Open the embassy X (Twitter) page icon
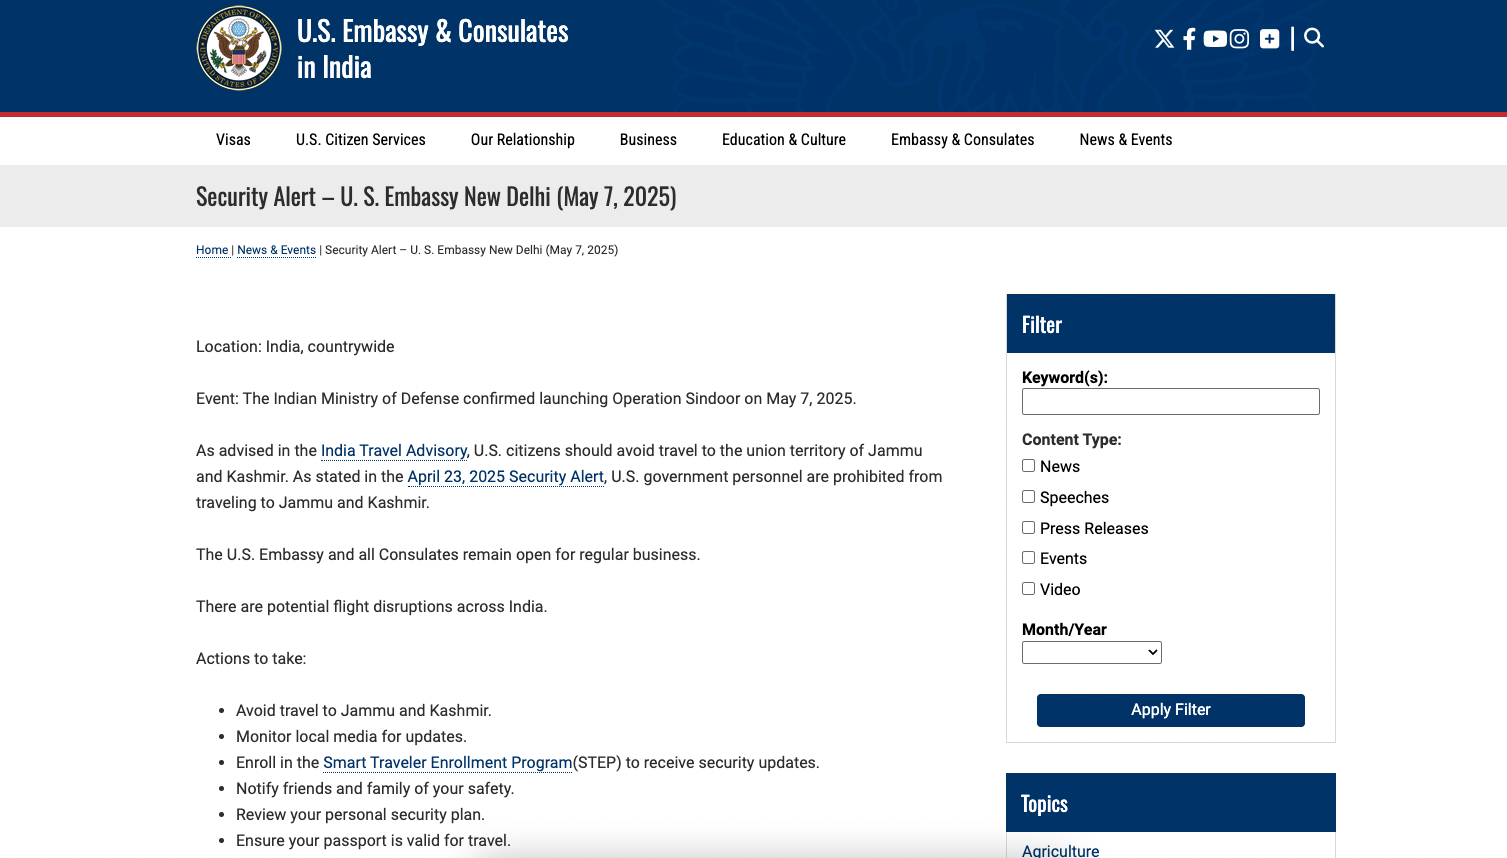1507x858 pixels. [1164, 39]
